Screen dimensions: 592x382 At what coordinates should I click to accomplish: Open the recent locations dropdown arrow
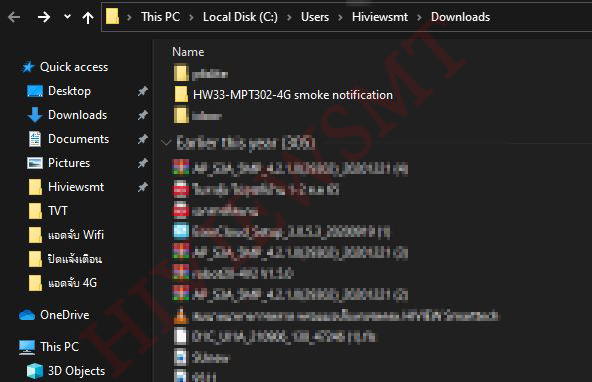coord(67,17)
